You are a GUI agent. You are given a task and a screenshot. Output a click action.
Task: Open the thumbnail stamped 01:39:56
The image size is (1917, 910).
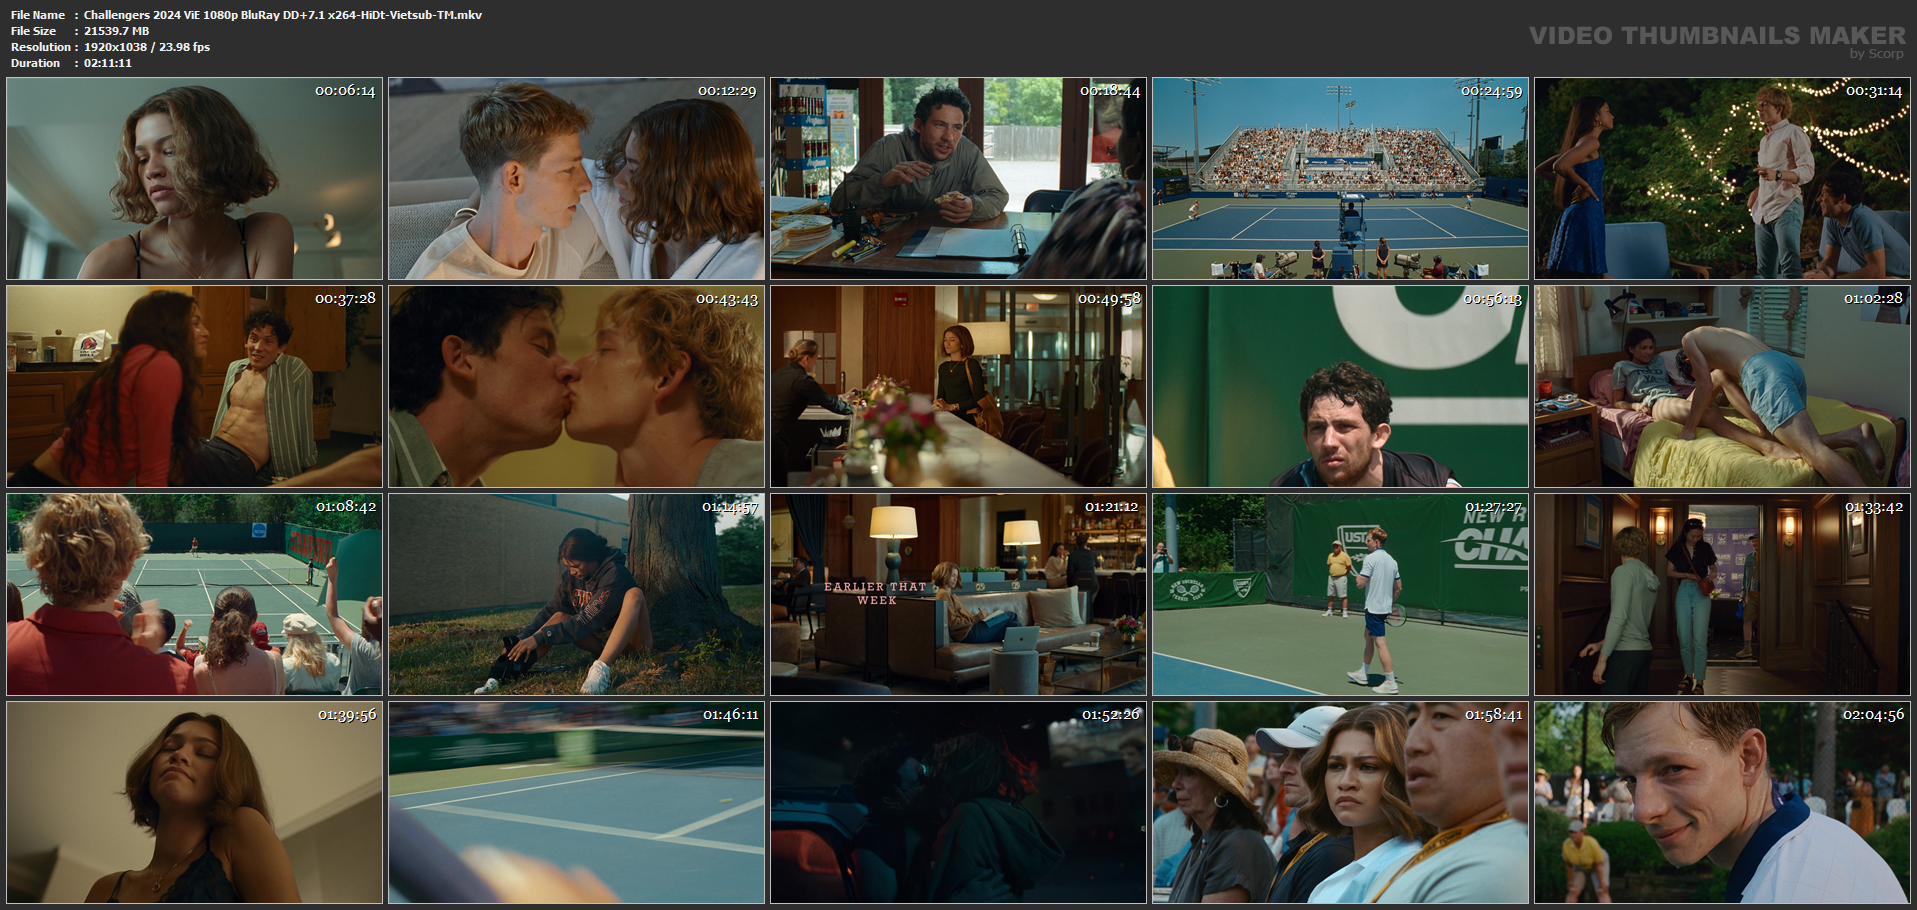click(195, 802)
